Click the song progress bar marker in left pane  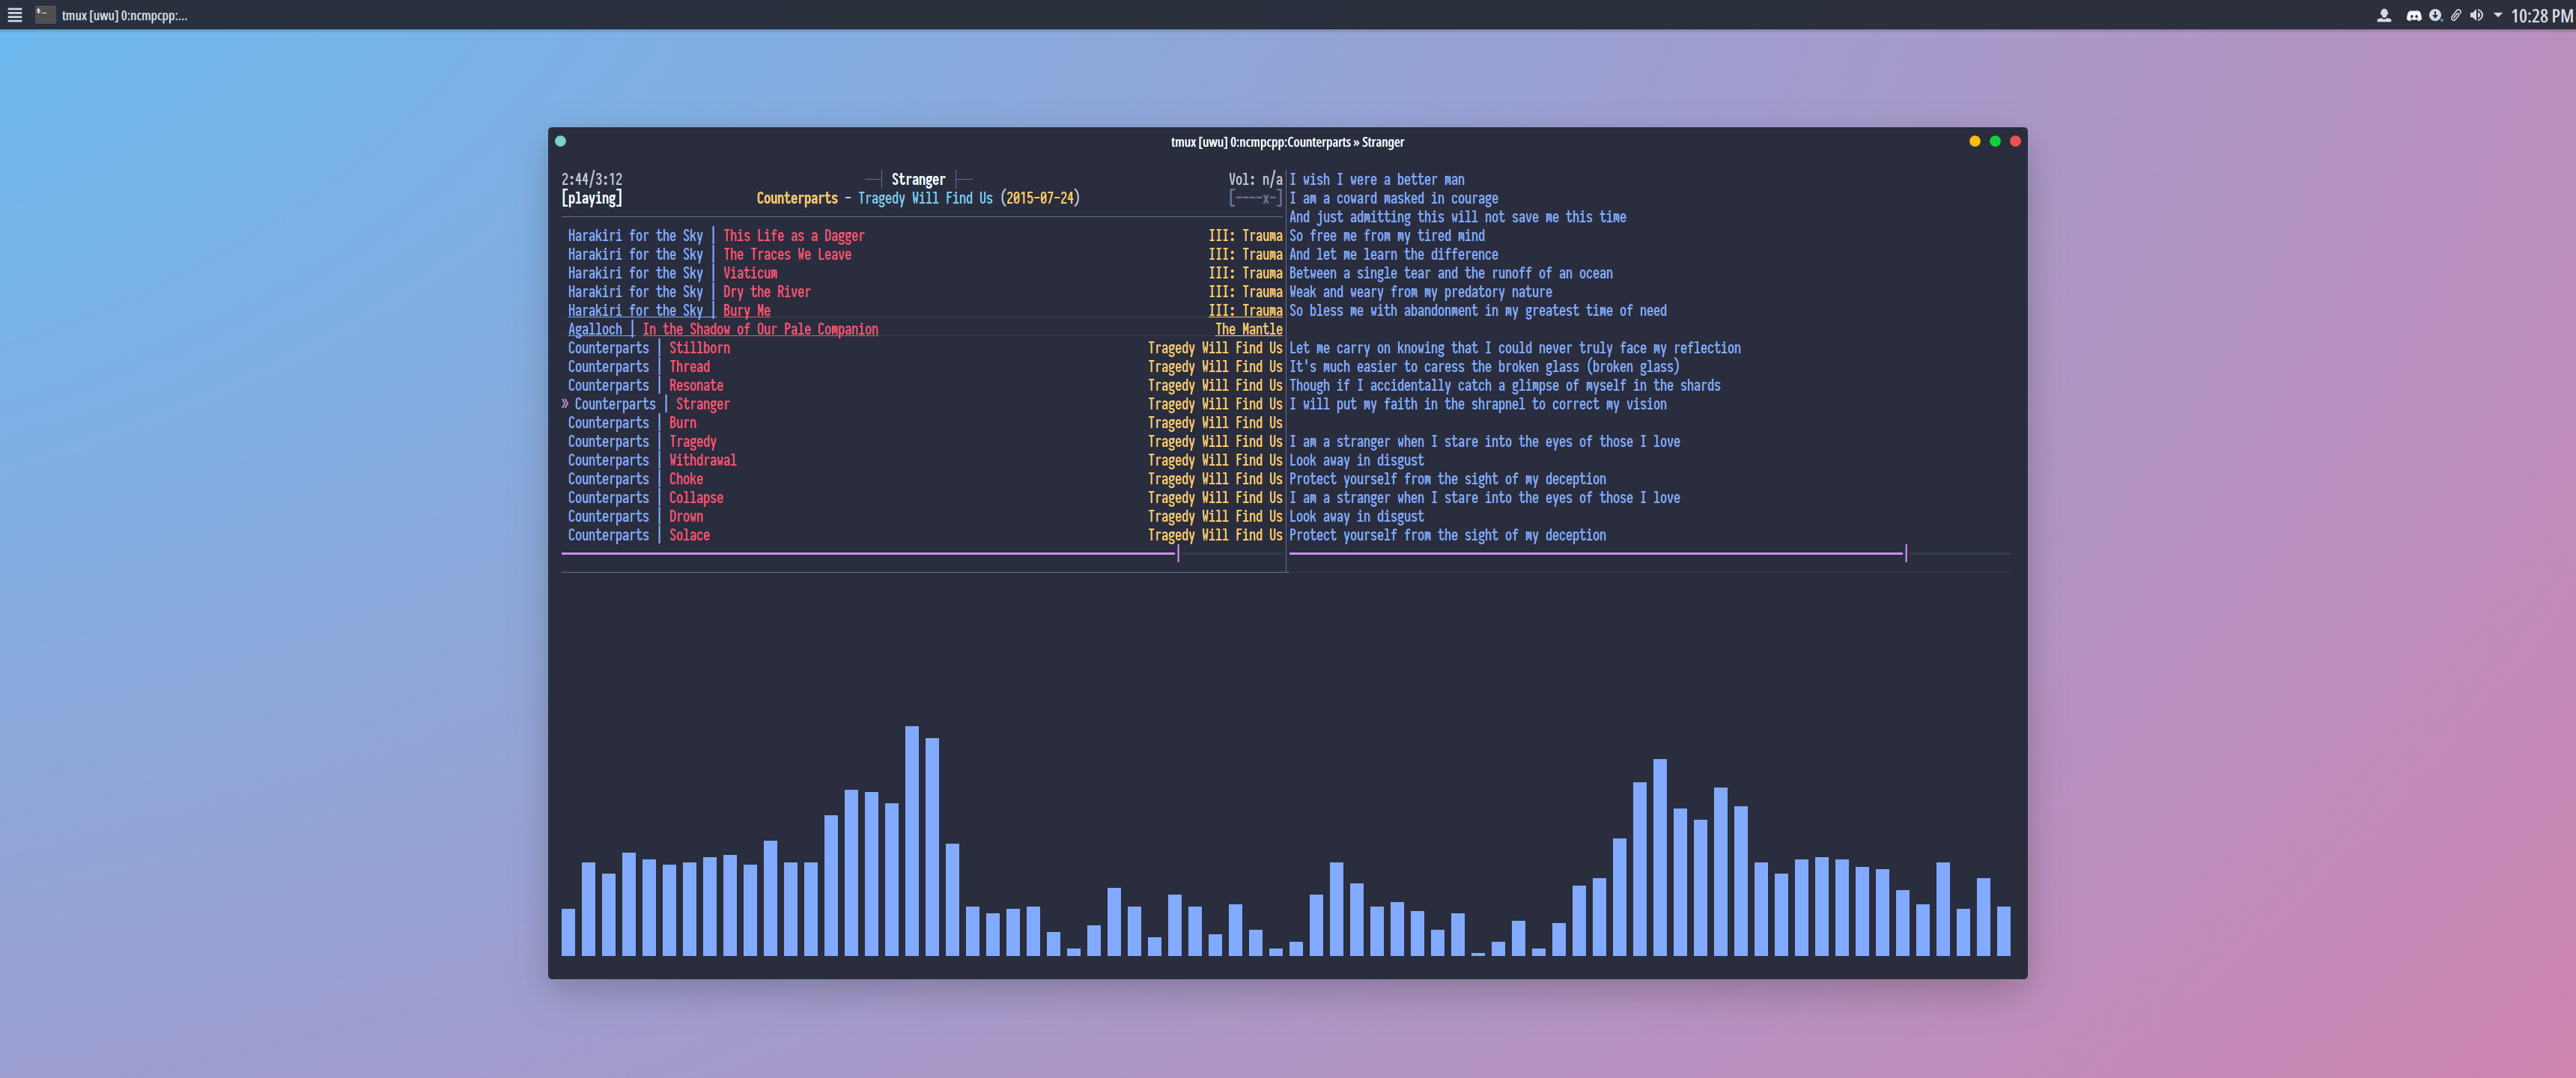pos(1178,553)
